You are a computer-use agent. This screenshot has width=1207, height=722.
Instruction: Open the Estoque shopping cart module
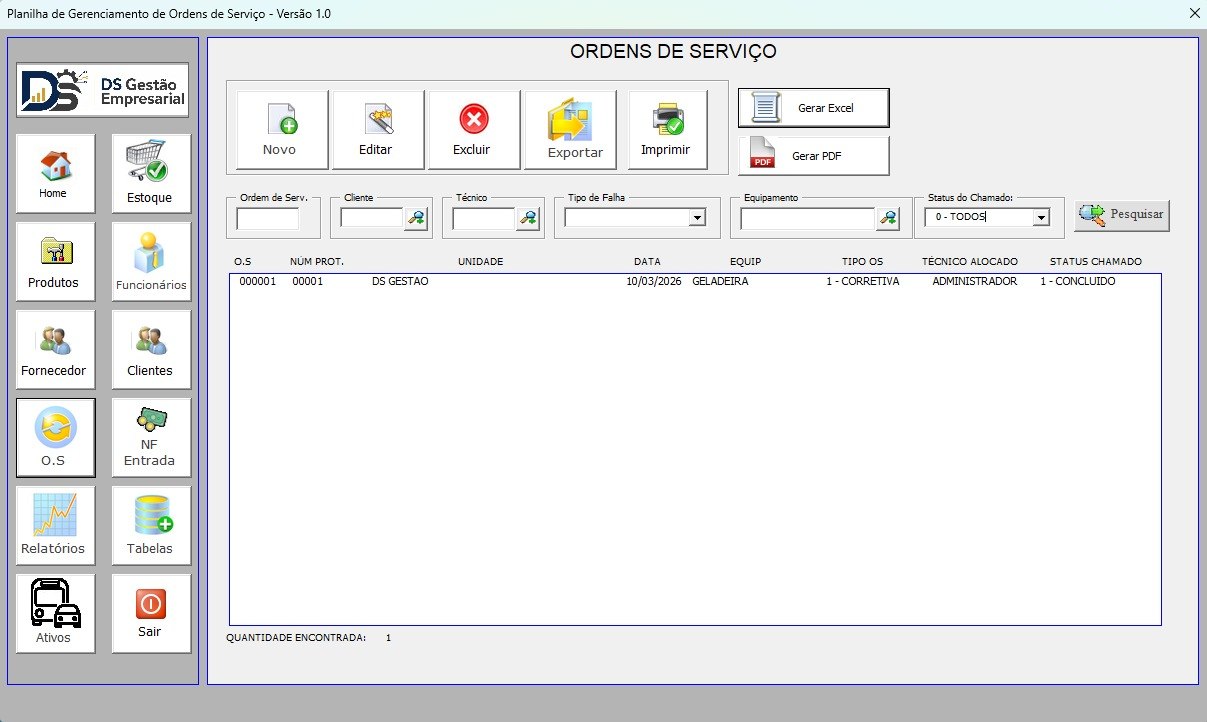point(151,173)
